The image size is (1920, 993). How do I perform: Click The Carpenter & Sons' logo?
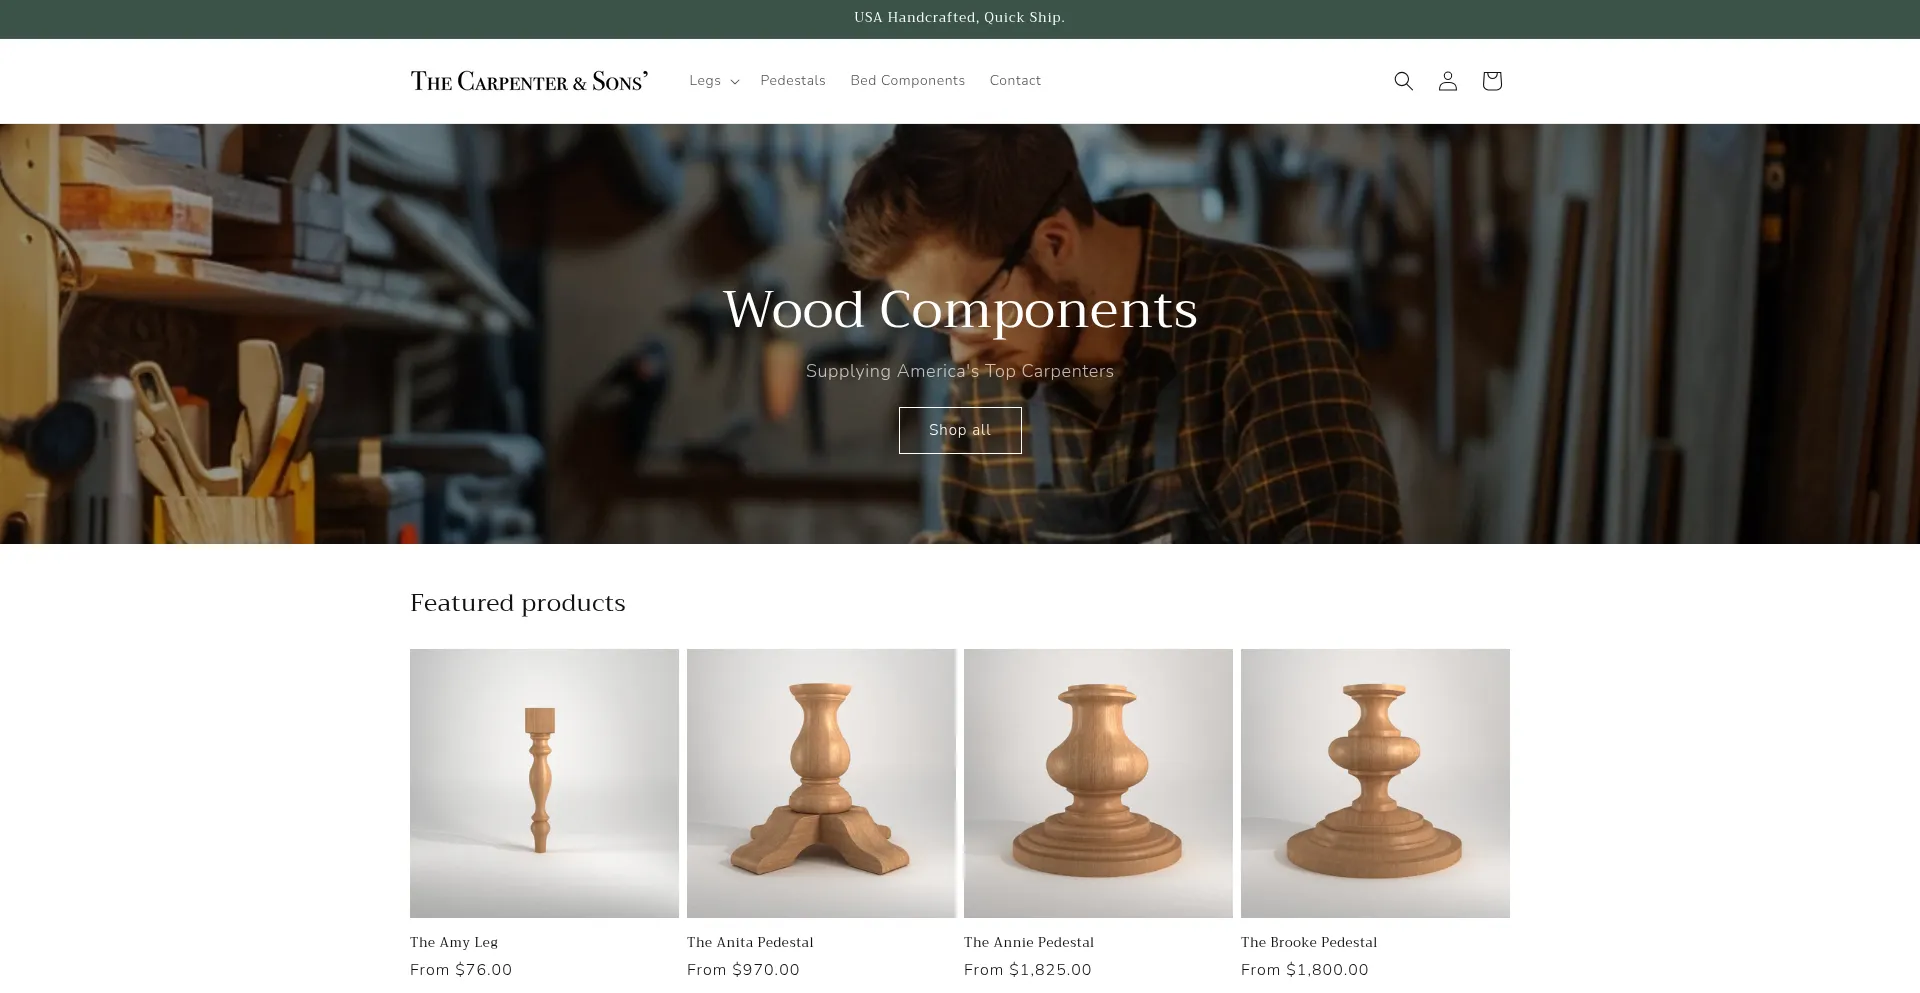tap(529, 81)
